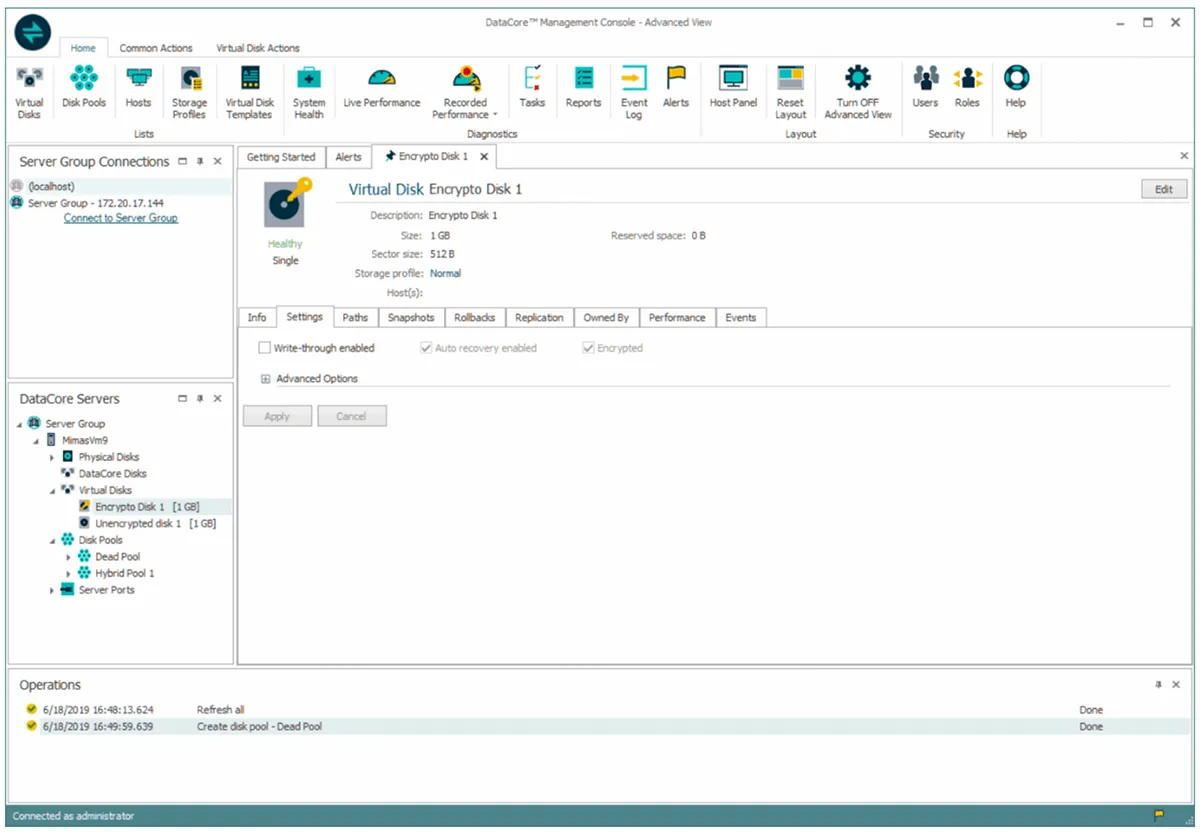Open Recorded Performance

(x=465, y=92)
